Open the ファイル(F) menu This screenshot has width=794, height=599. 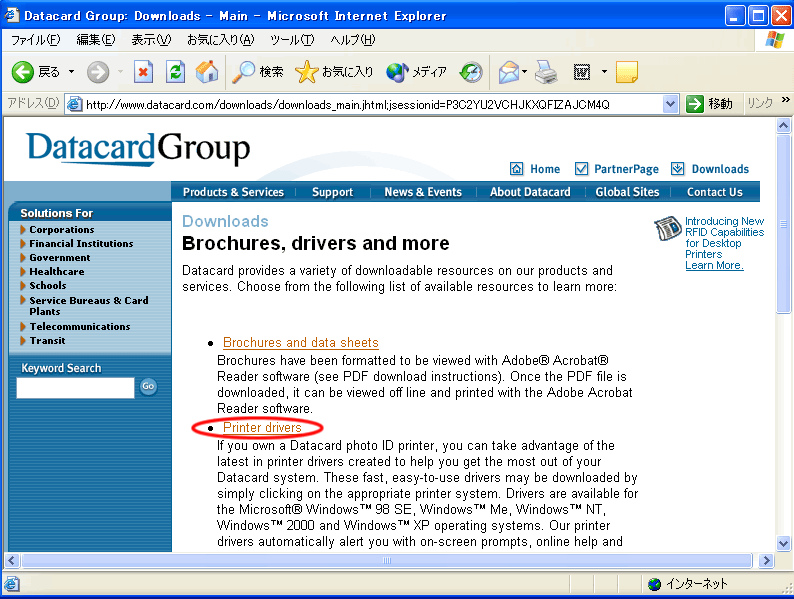pos(35,40)
